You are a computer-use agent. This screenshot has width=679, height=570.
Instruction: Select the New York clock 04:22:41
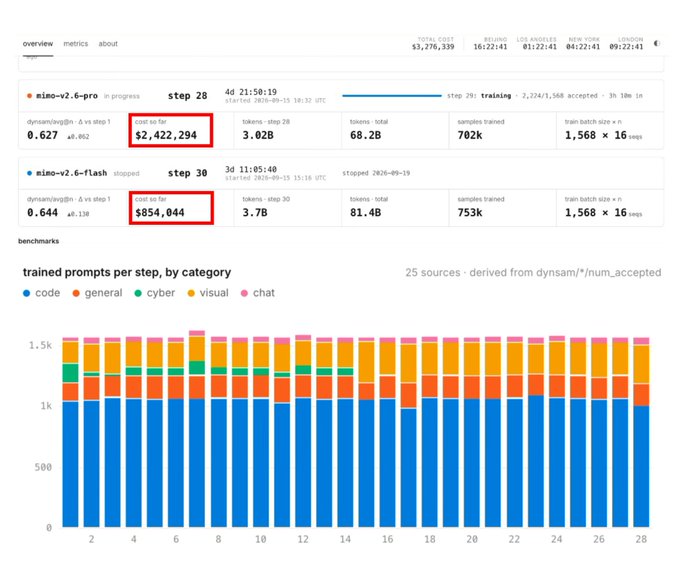coord(583,47)
